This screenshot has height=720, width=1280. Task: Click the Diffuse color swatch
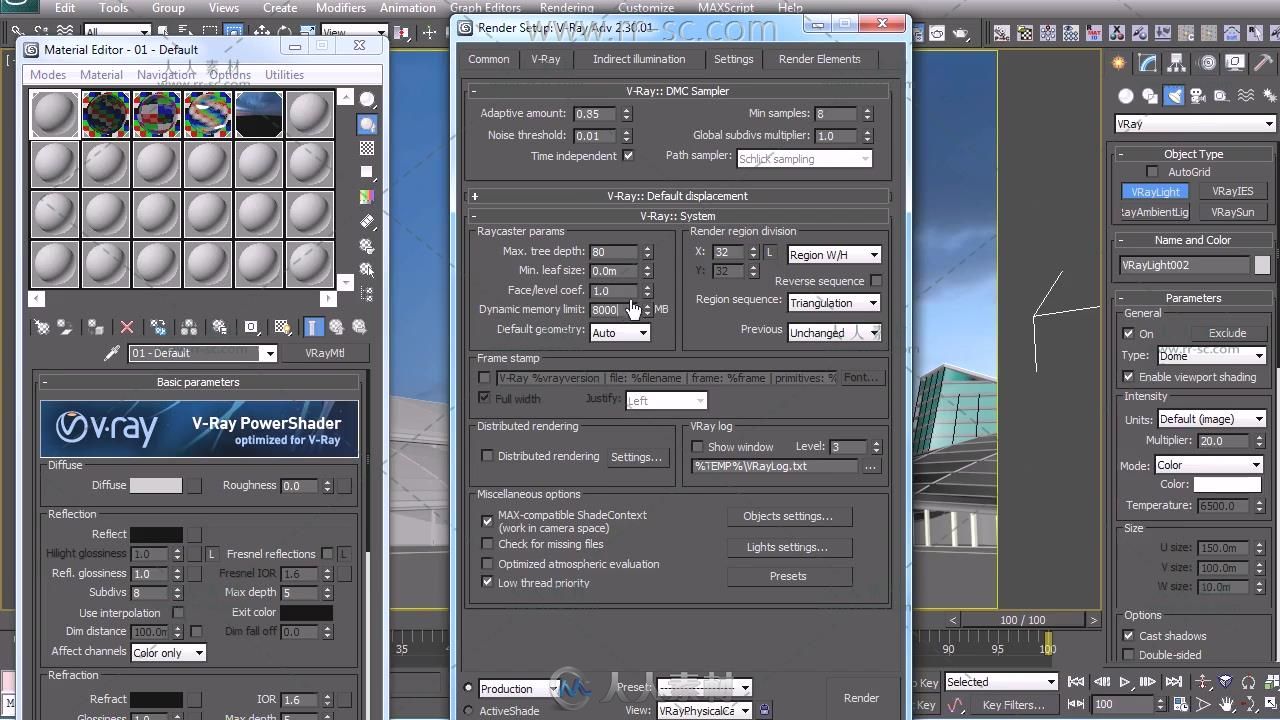[156, 486]
